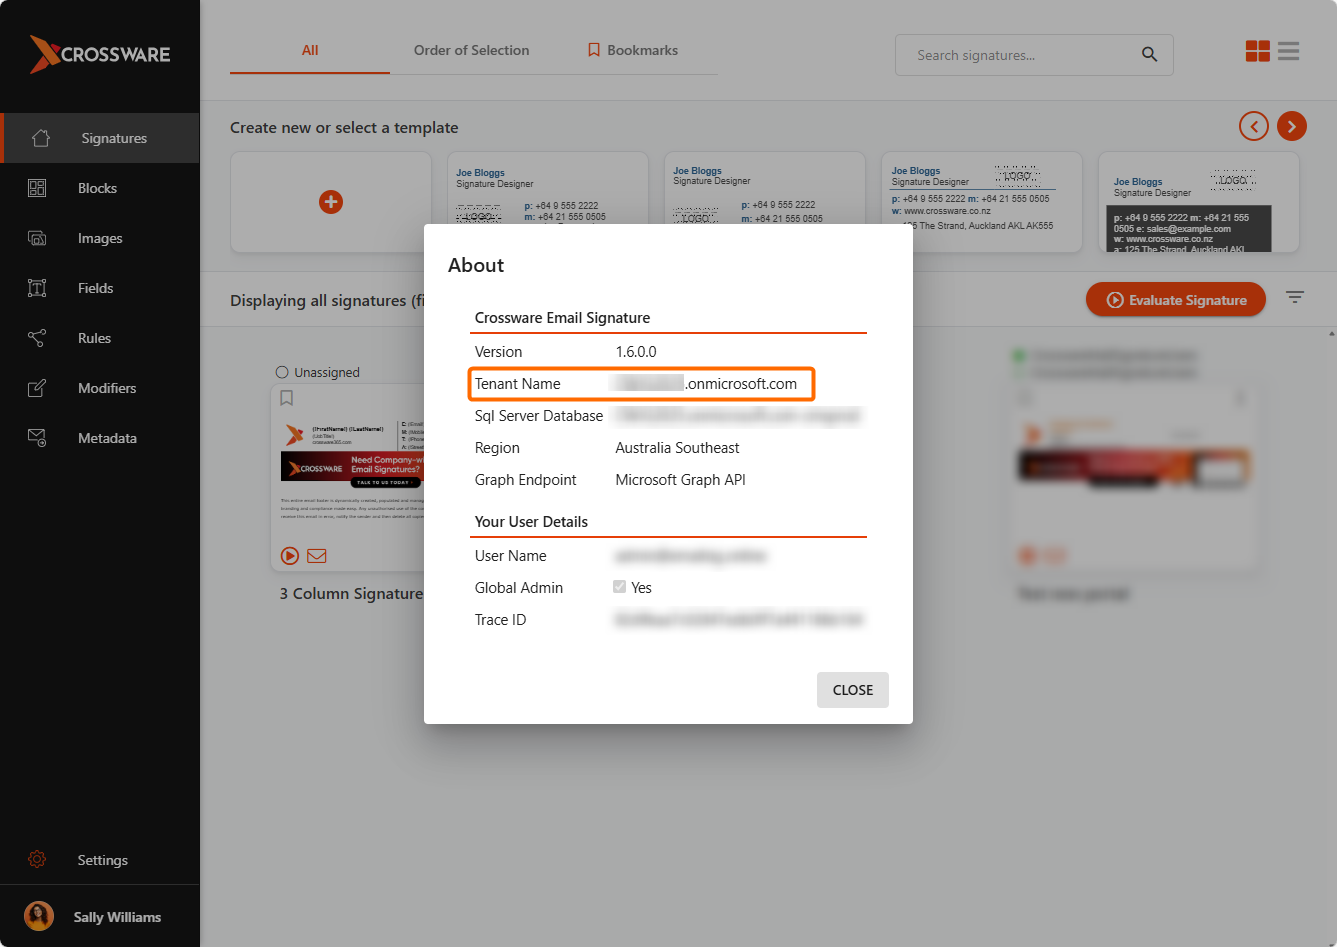This screenshot has height=947, width=1337.
Task: Click Sally Williams' profile avatar
Action: pos(39,916)
